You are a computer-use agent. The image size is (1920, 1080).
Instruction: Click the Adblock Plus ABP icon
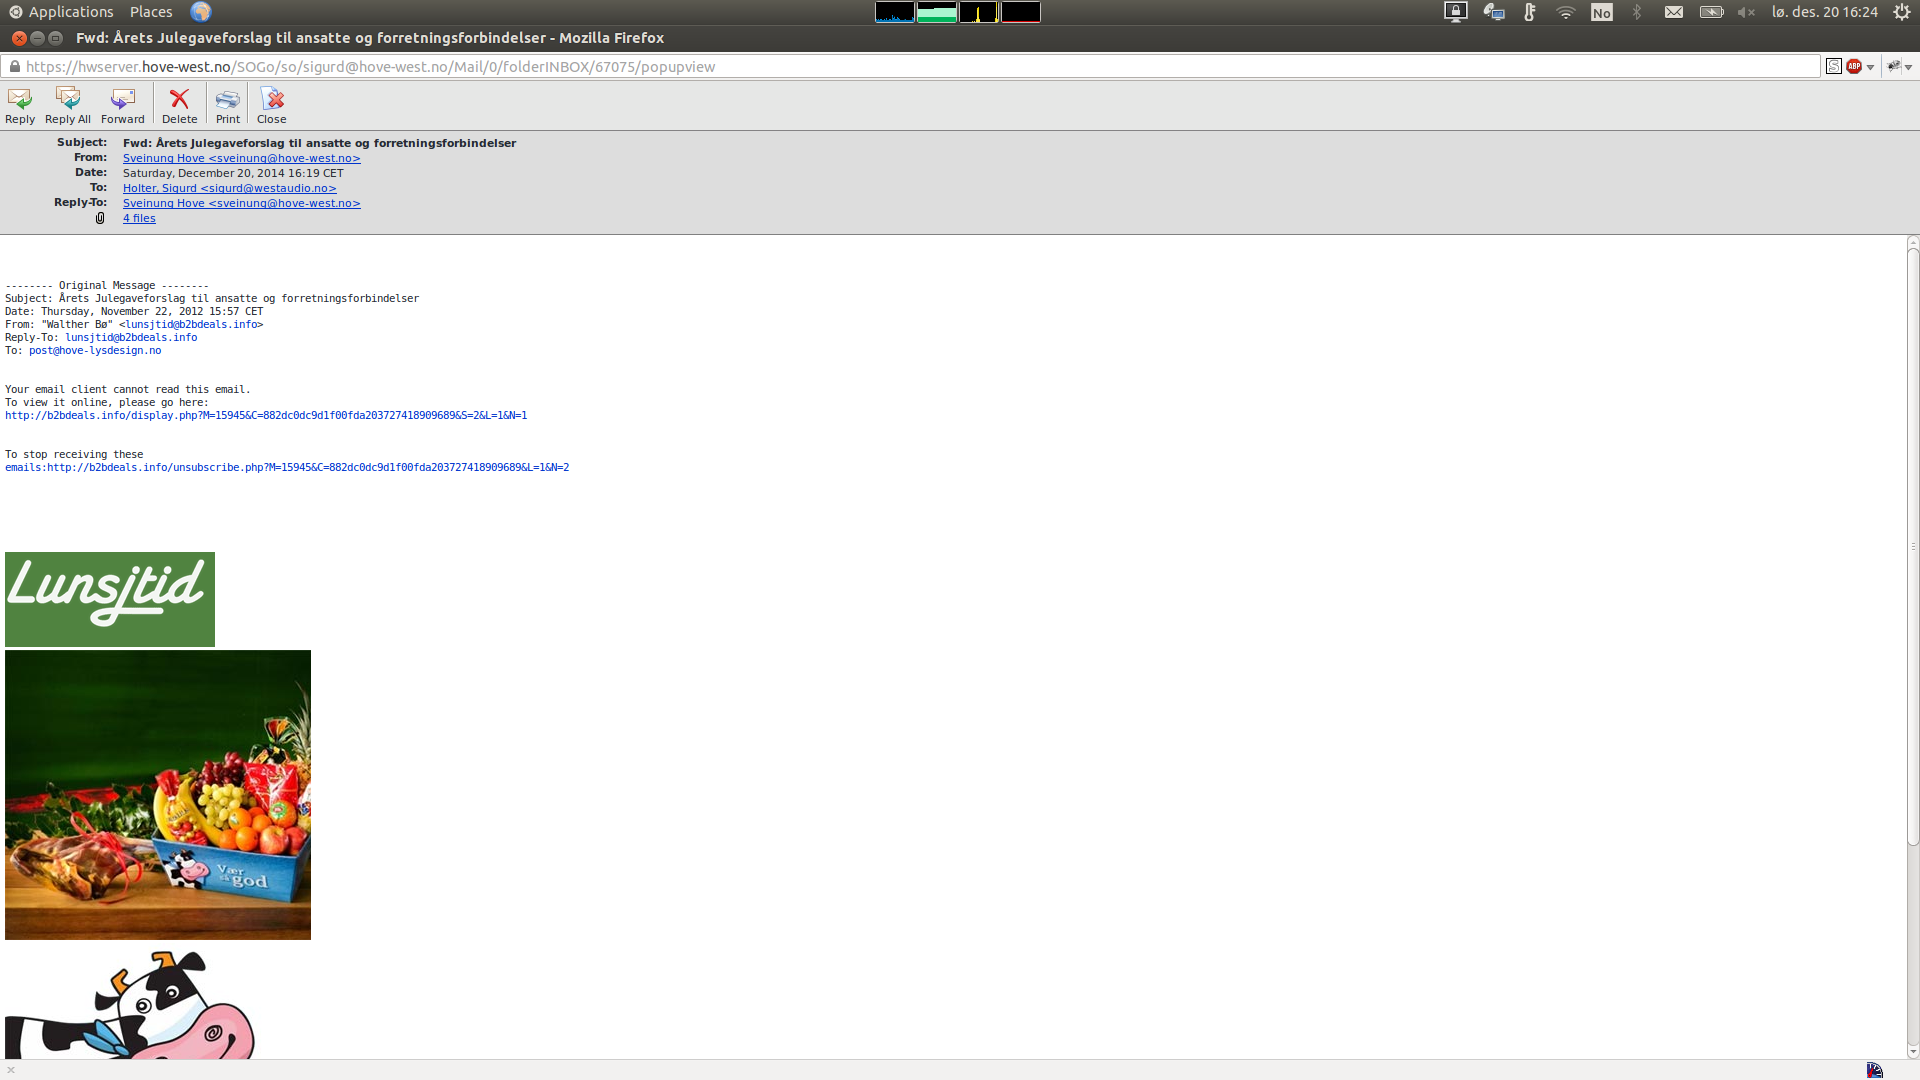[1854, 67]
